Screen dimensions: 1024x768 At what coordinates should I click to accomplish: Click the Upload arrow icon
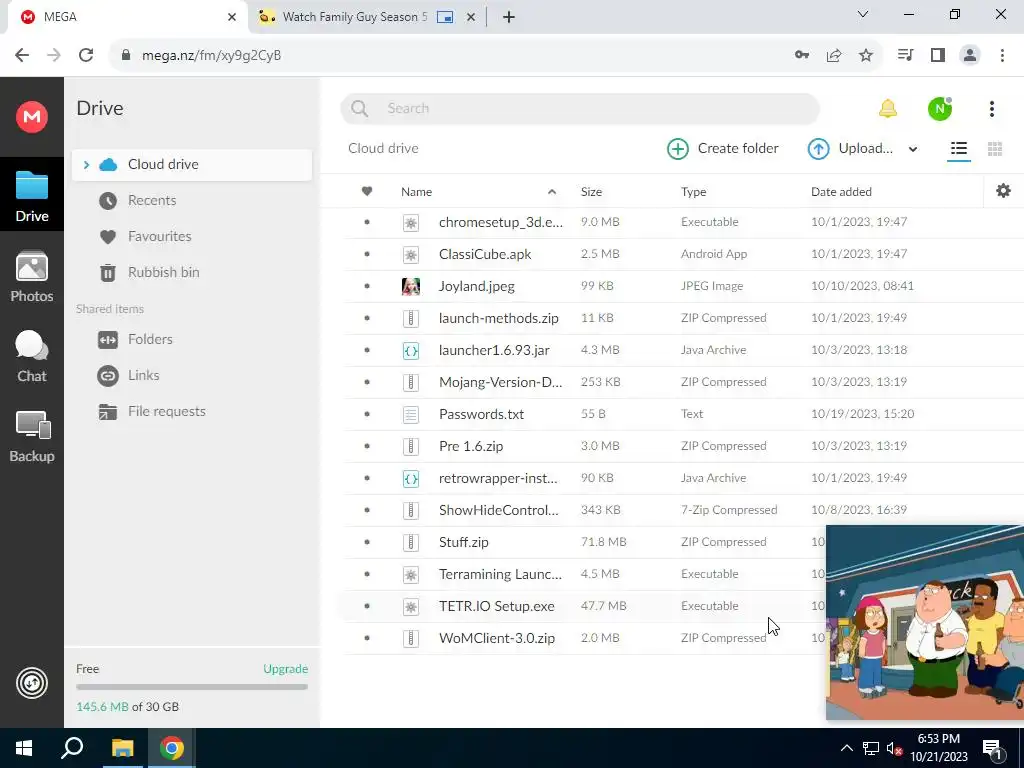[x=818, y=148]
